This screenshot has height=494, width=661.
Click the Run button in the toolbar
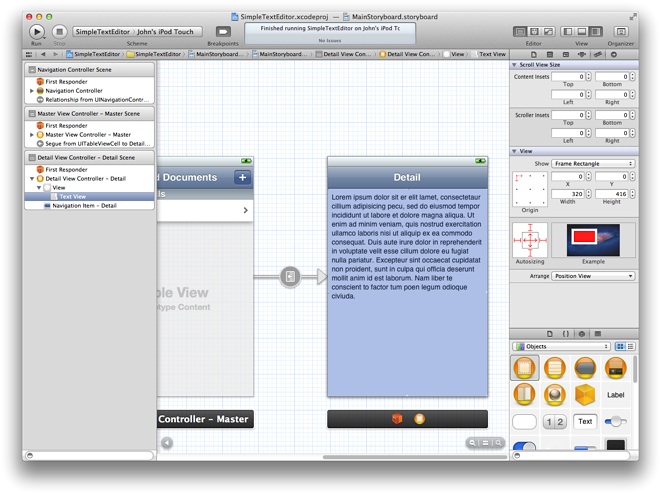38,32
